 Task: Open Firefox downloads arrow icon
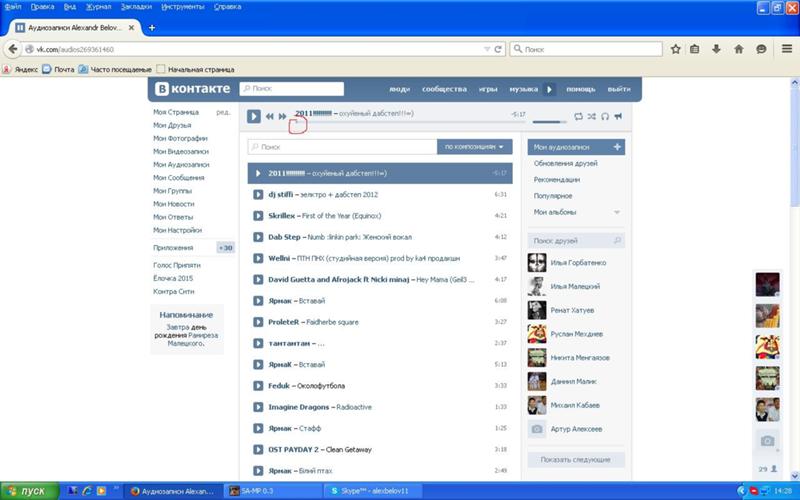pyautogui.click(x=716, y=48)
